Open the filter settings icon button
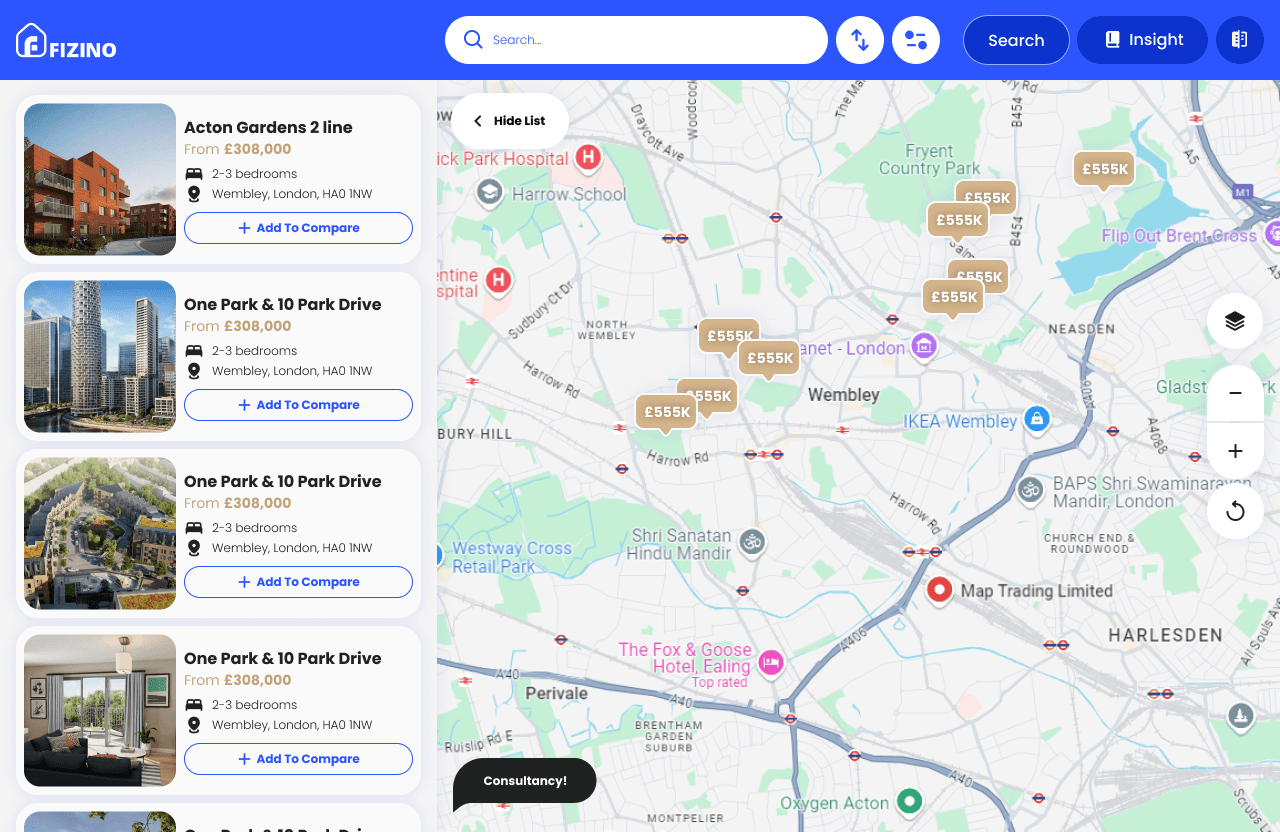 pos(916,40)
